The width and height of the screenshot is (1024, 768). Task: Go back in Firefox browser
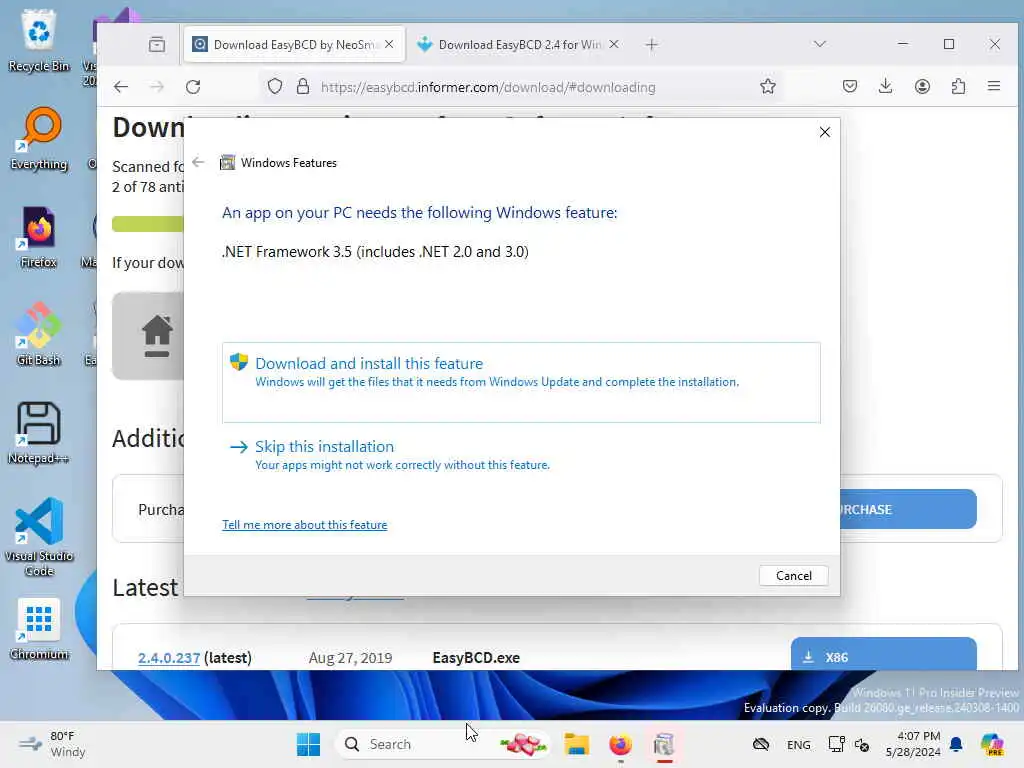[121, 87]
